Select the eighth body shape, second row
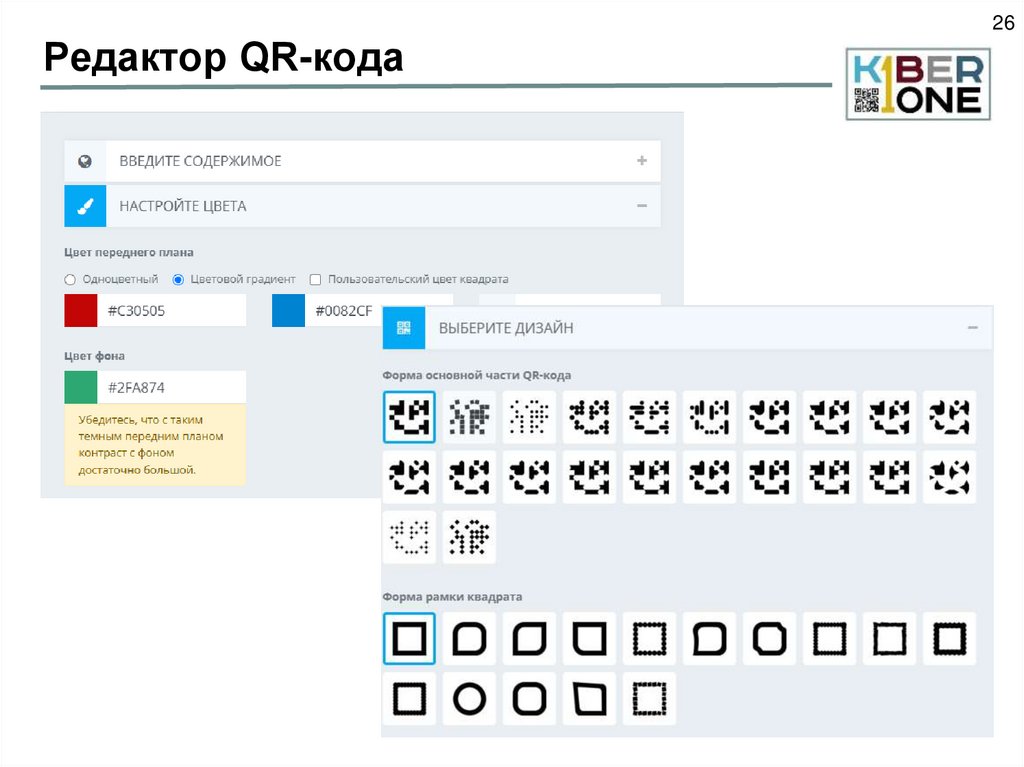This screenshot has width=1024, height=767. point(830,477)
